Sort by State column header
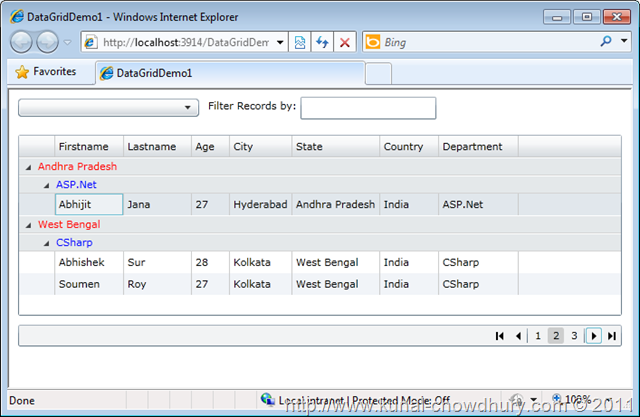Screen dimensions: 640x417 [x=336, y=146]
